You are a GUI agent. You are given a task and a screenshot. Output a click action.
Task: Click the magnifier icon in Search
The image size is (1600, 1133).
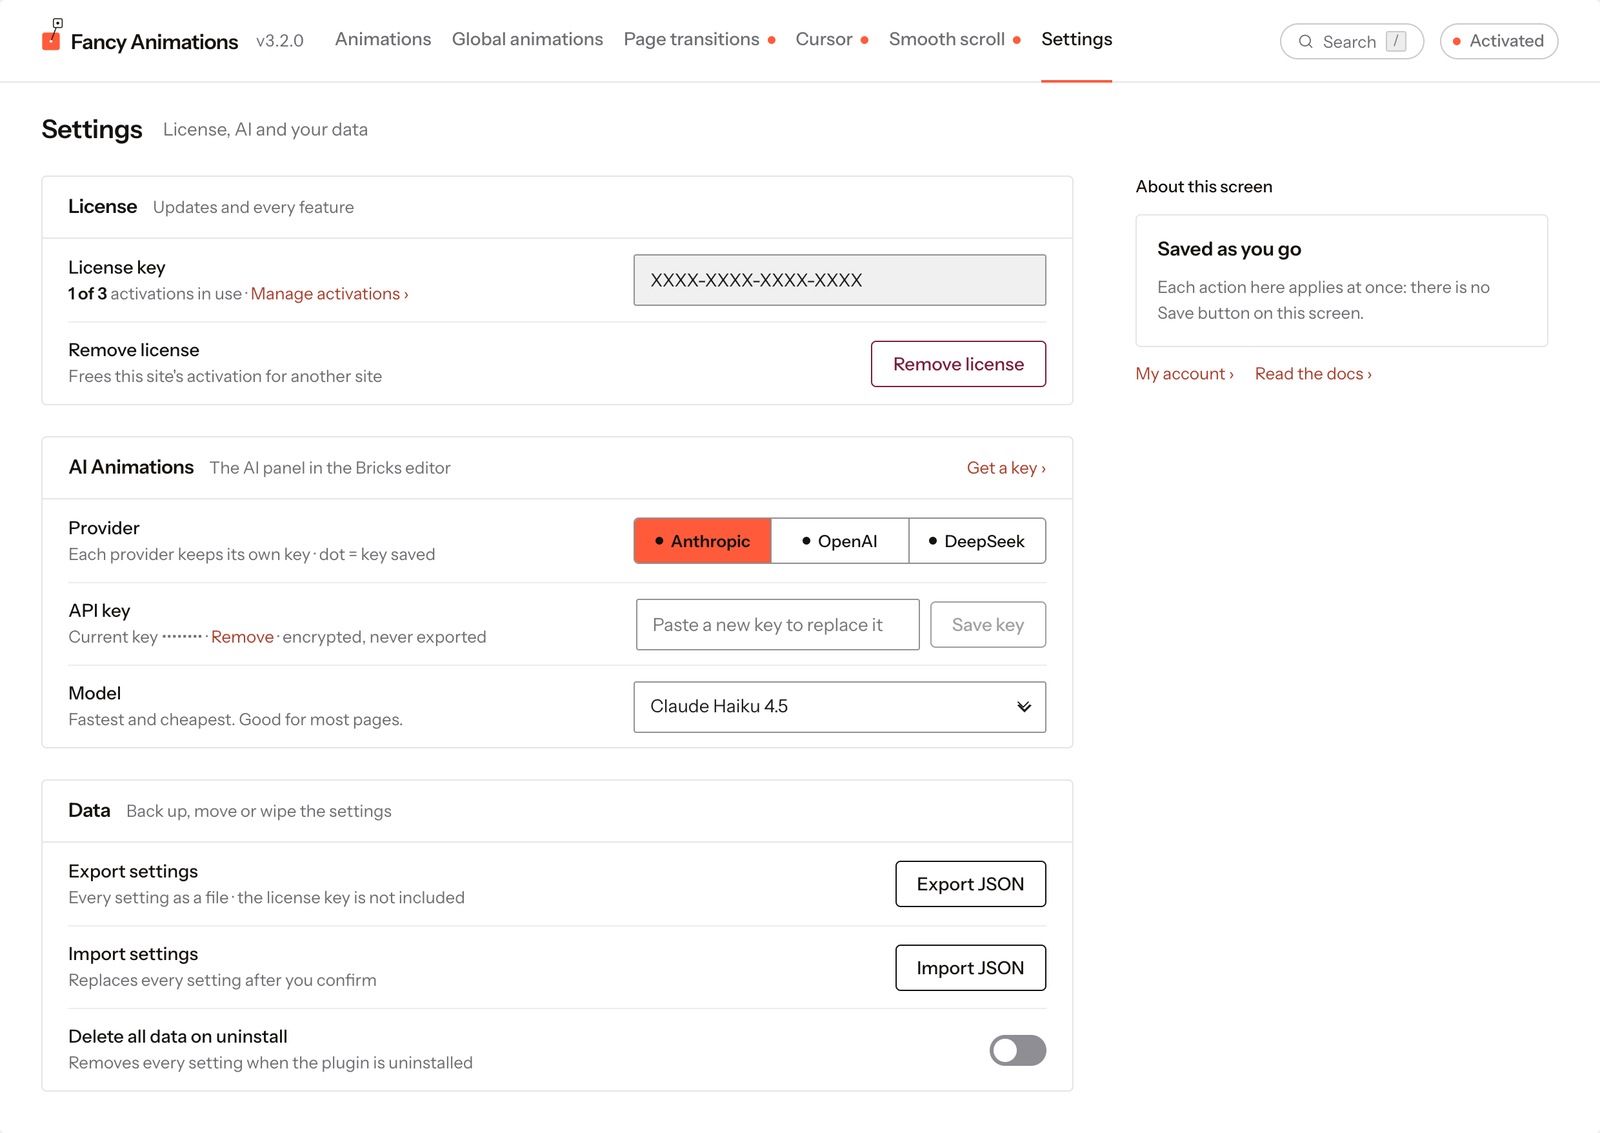pyautogui.click(x=1305, y=42)
